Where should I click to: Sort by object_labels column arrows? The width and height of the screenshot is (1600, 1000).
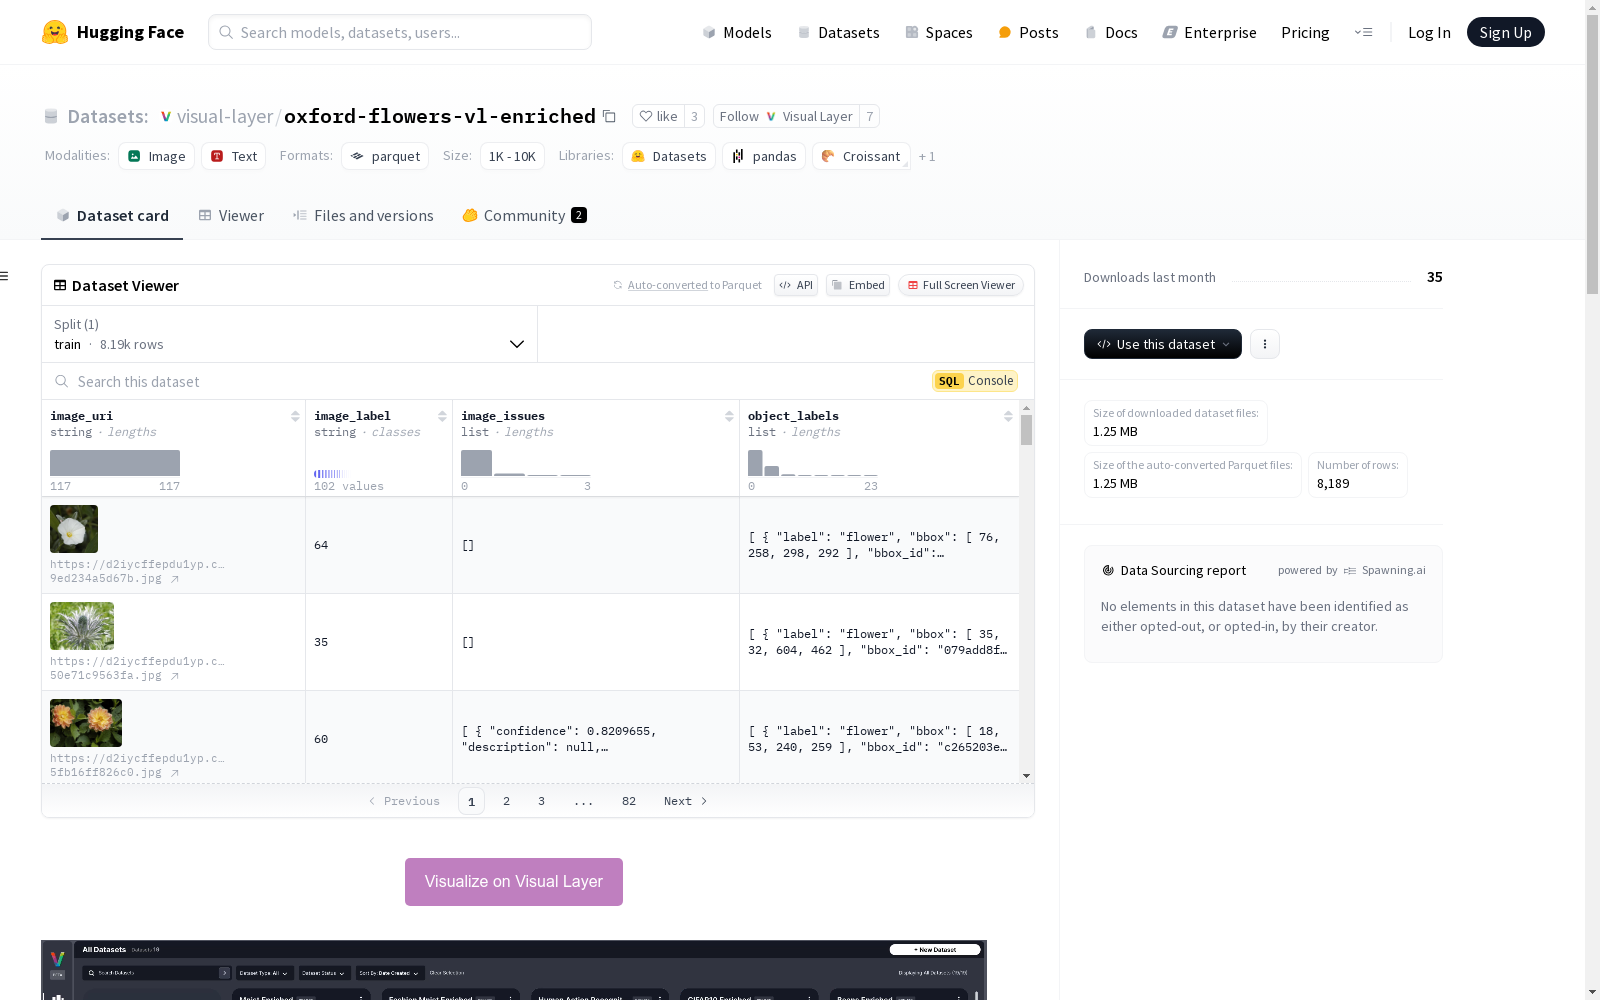tap(1008, 416)
